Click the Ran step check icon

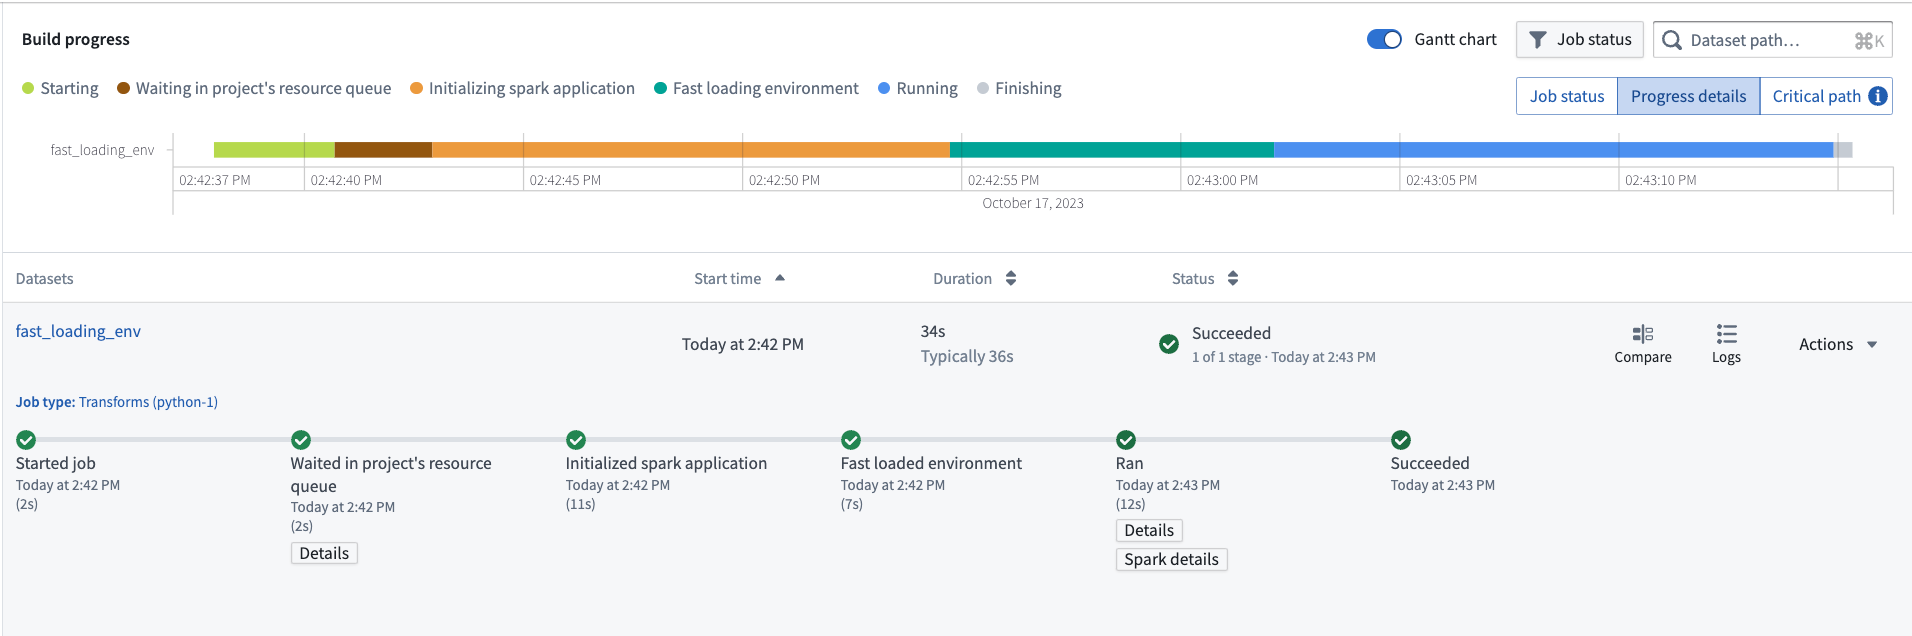[1126, 440]
